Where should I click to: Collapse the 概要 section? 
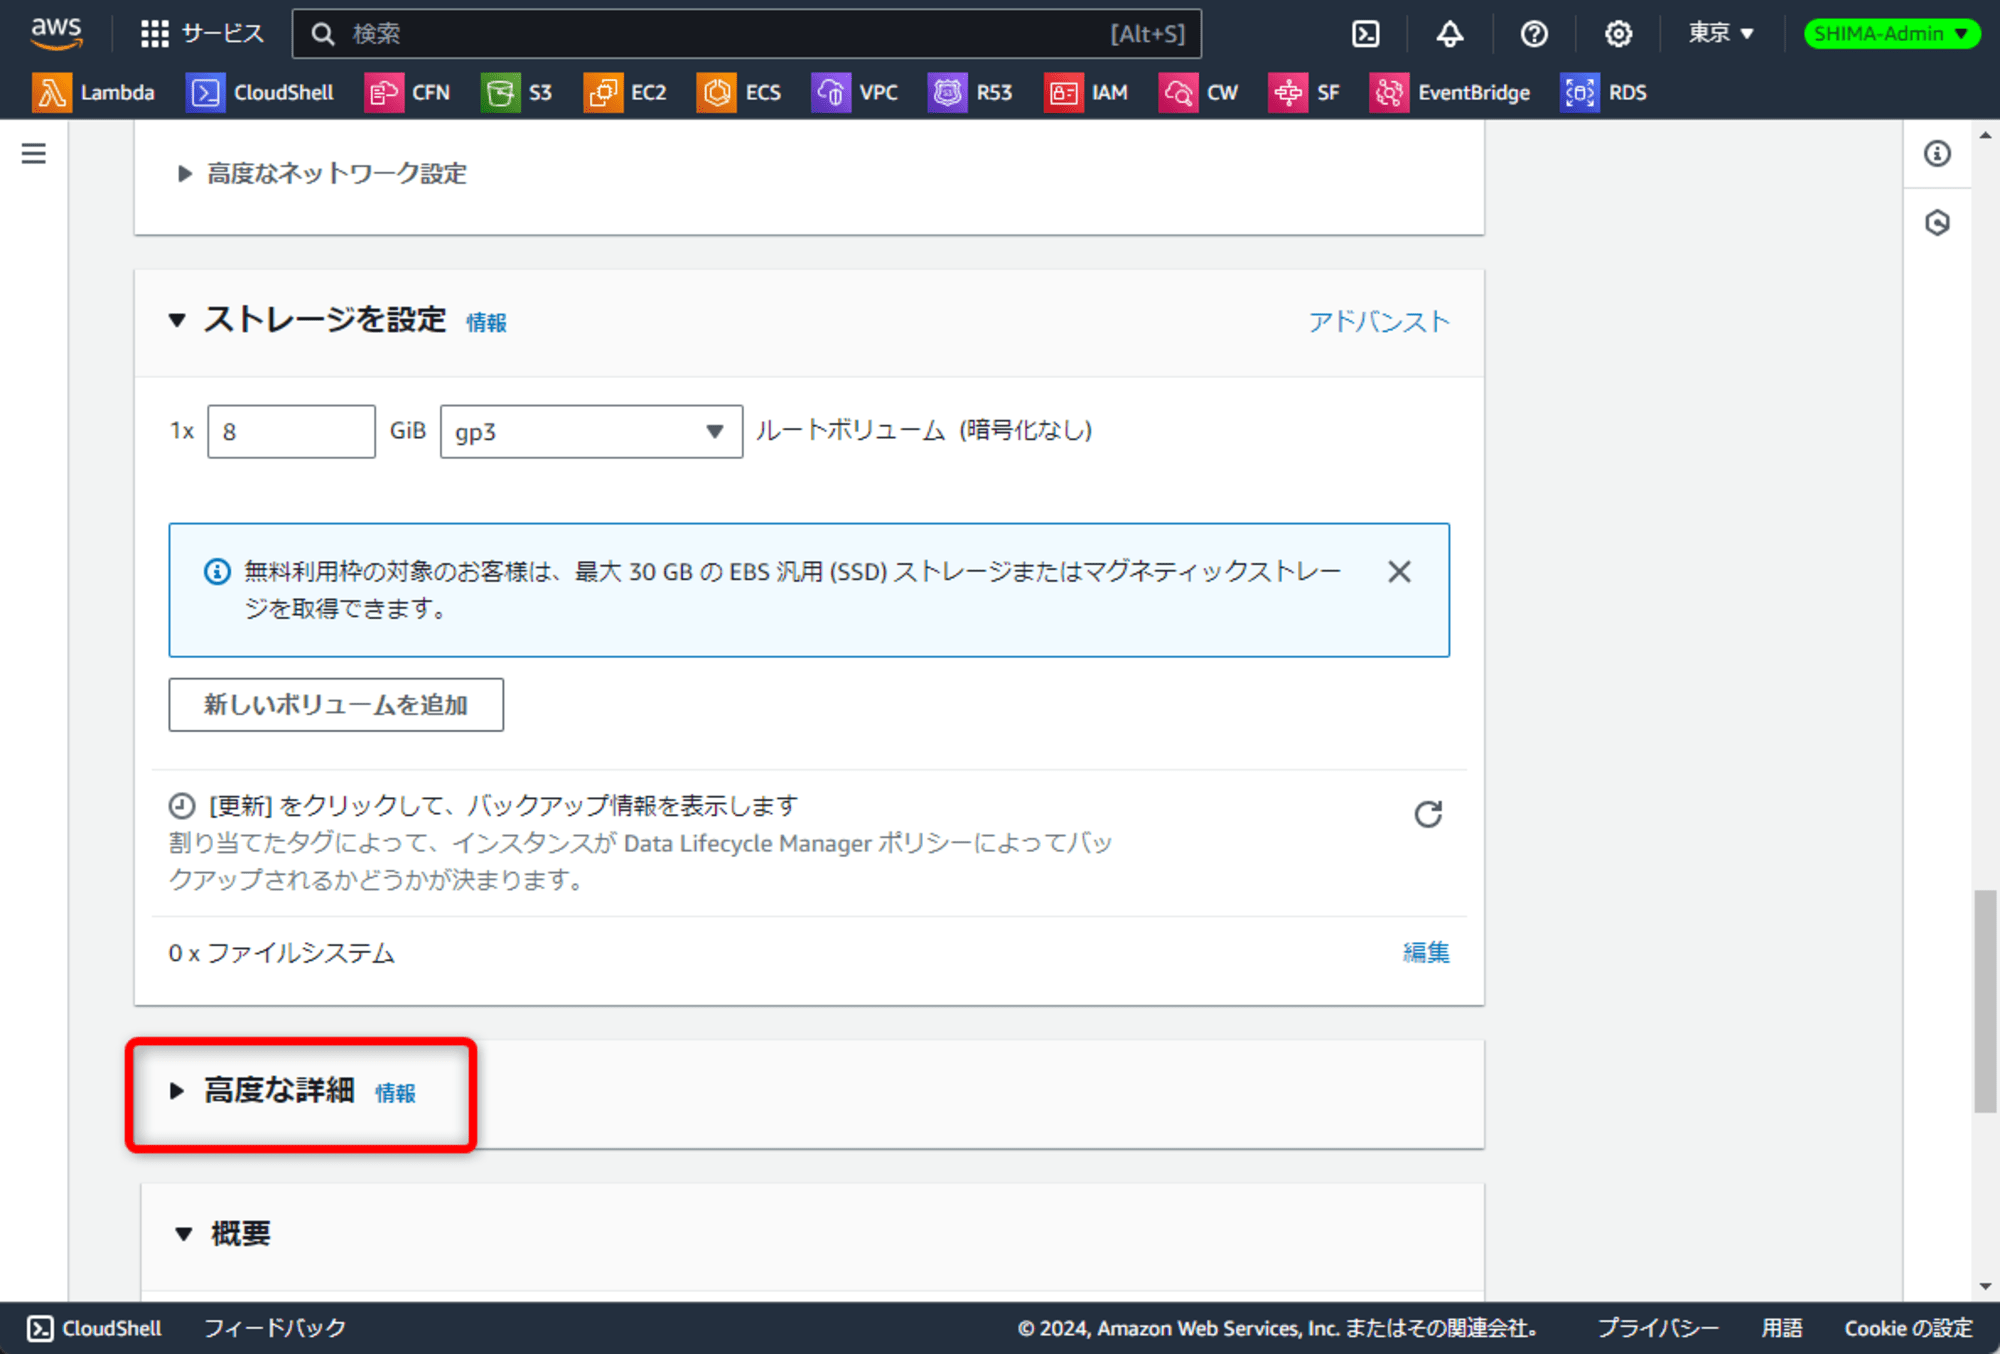tap(184, 1234)
